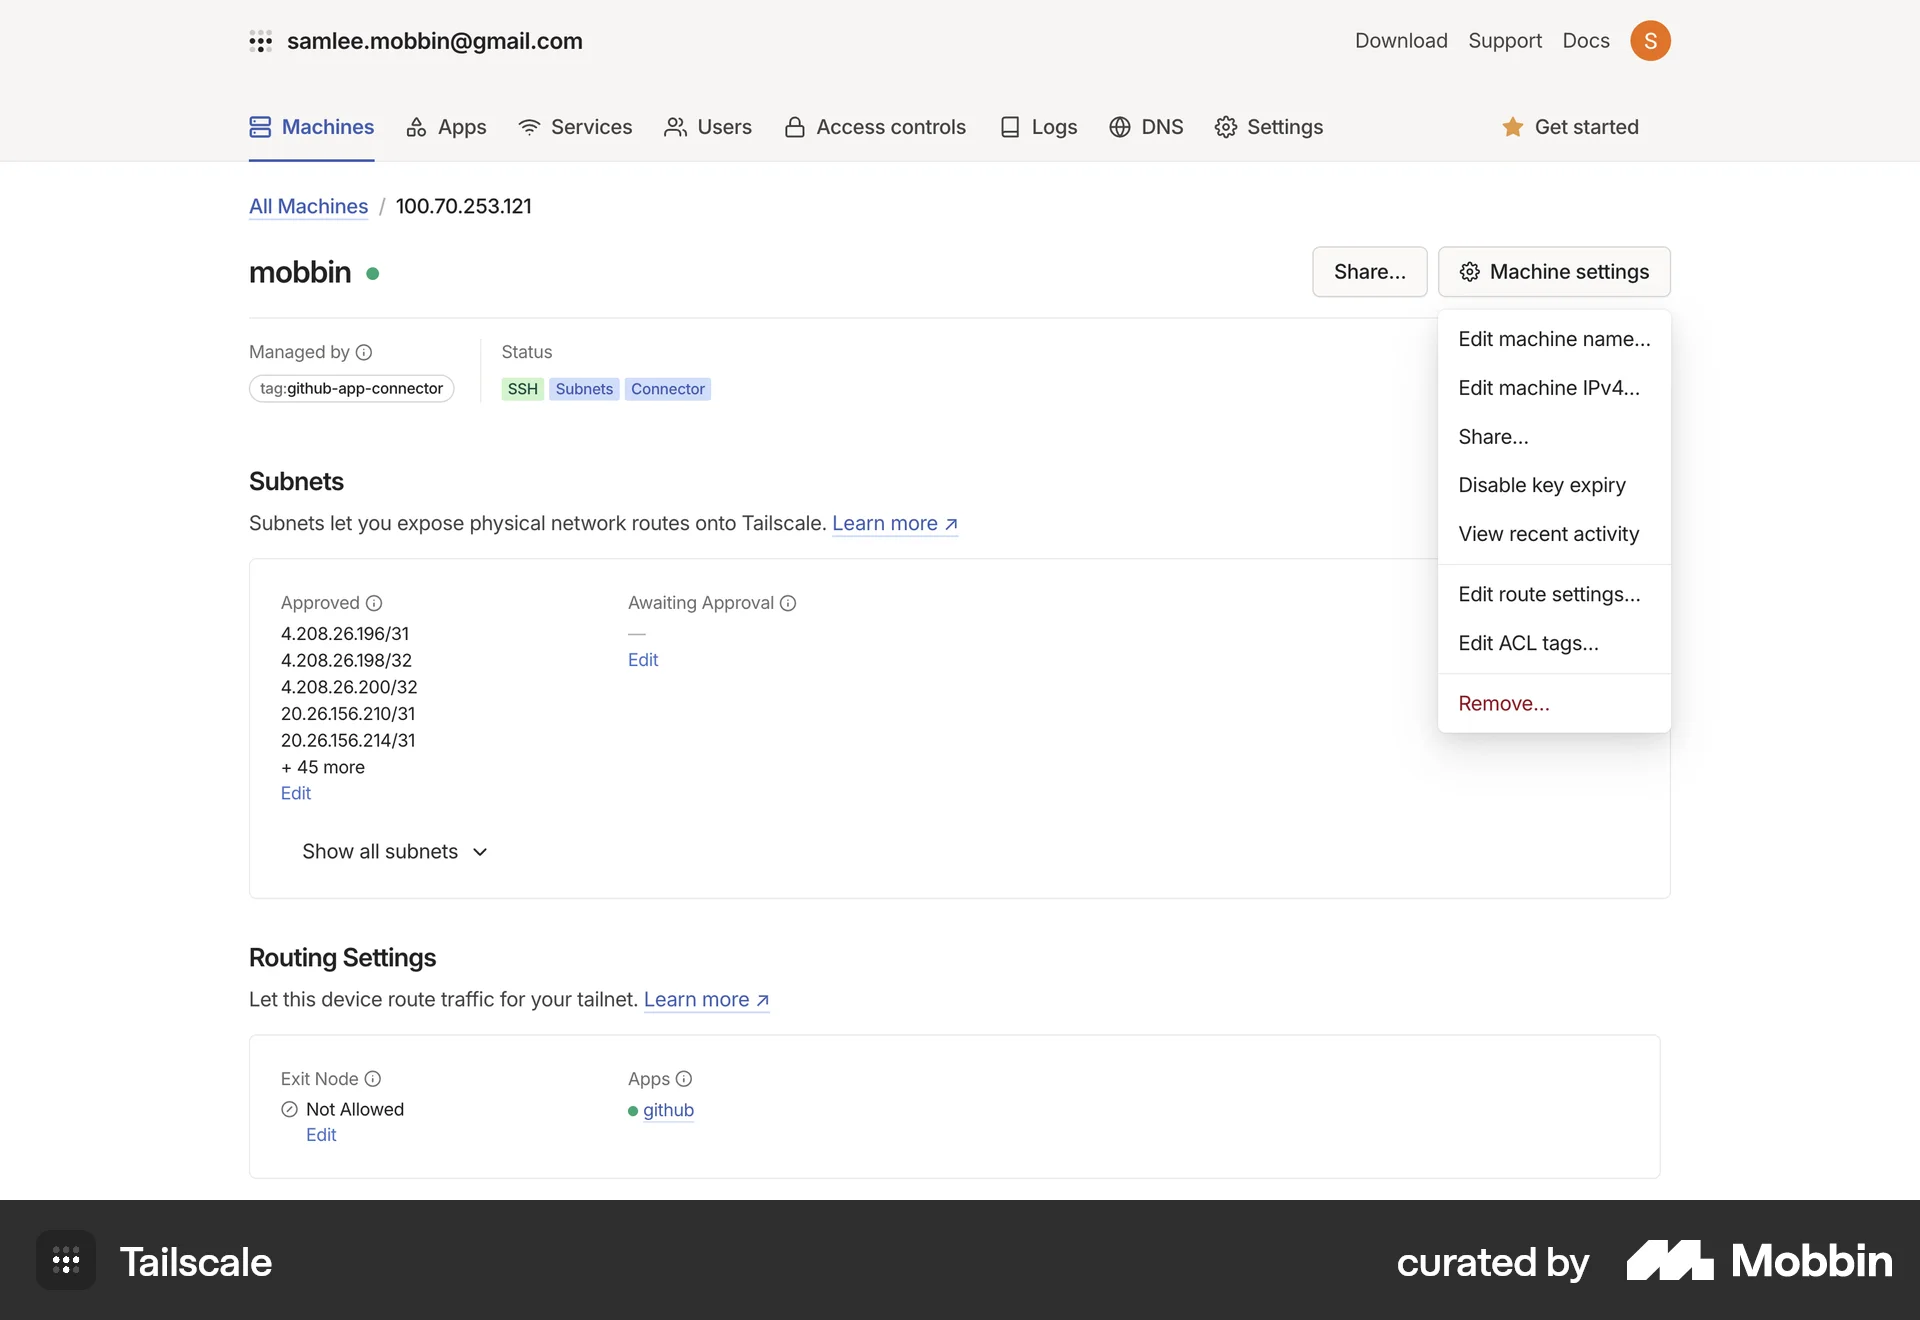Open the Users section icon
Image resolution: width=1920 pixels, height=1320 pixels.
coord(677,127)
